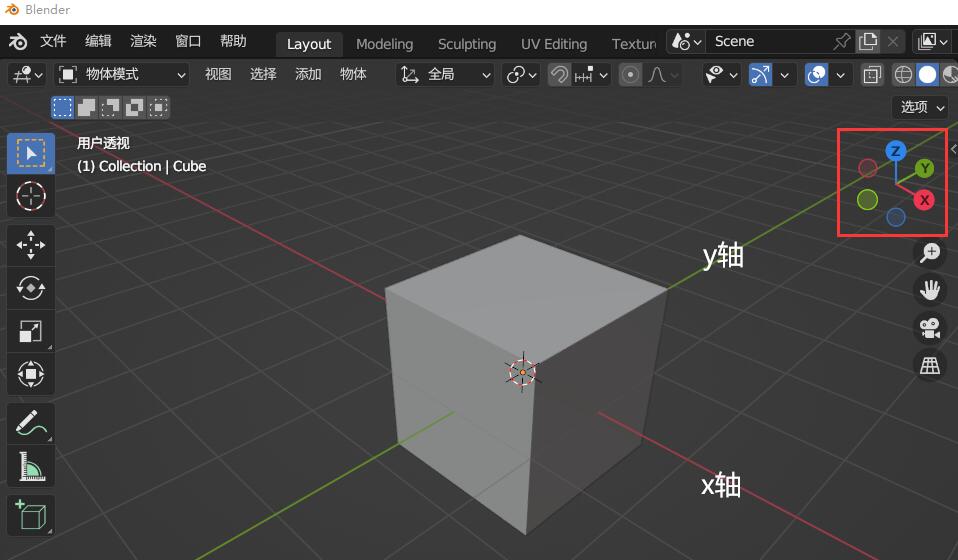Click the negative Y axis gizmo ball
Image resolution: width=958 pixels, height=560 pixels.
(x=868, y=200)
